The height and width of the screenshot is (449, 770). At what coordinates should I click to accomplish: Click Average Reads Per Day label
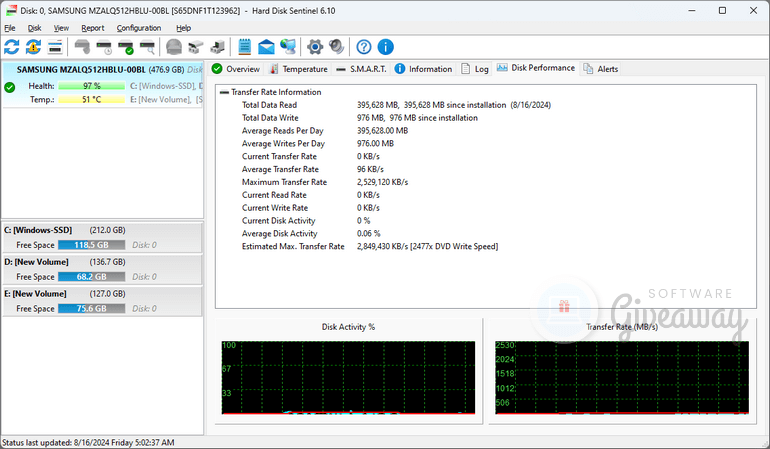(282, 131)
